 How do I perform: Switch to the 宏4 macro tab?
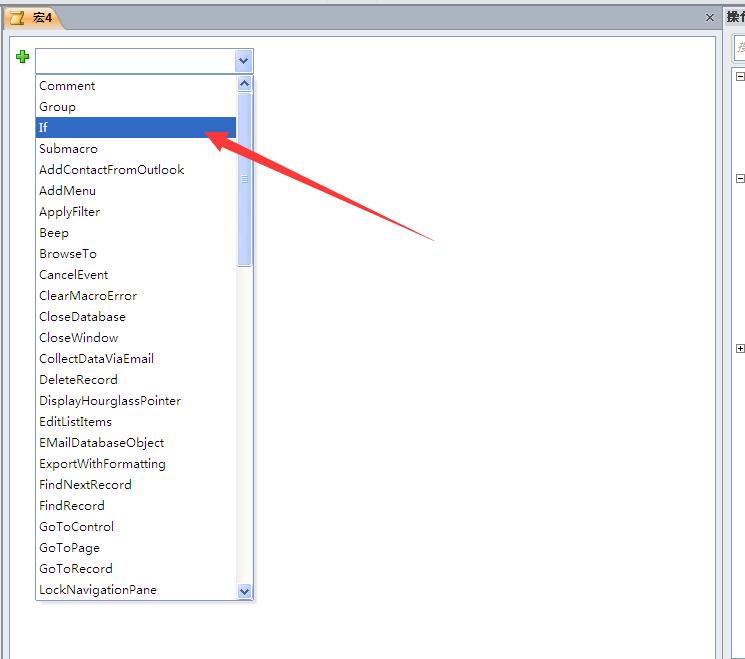(x=32, y=18)
